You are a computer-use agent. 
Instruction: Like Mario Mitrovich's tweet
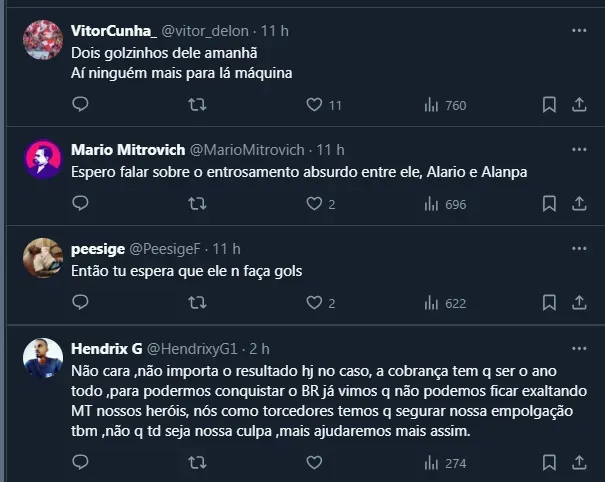pos(314,204)
